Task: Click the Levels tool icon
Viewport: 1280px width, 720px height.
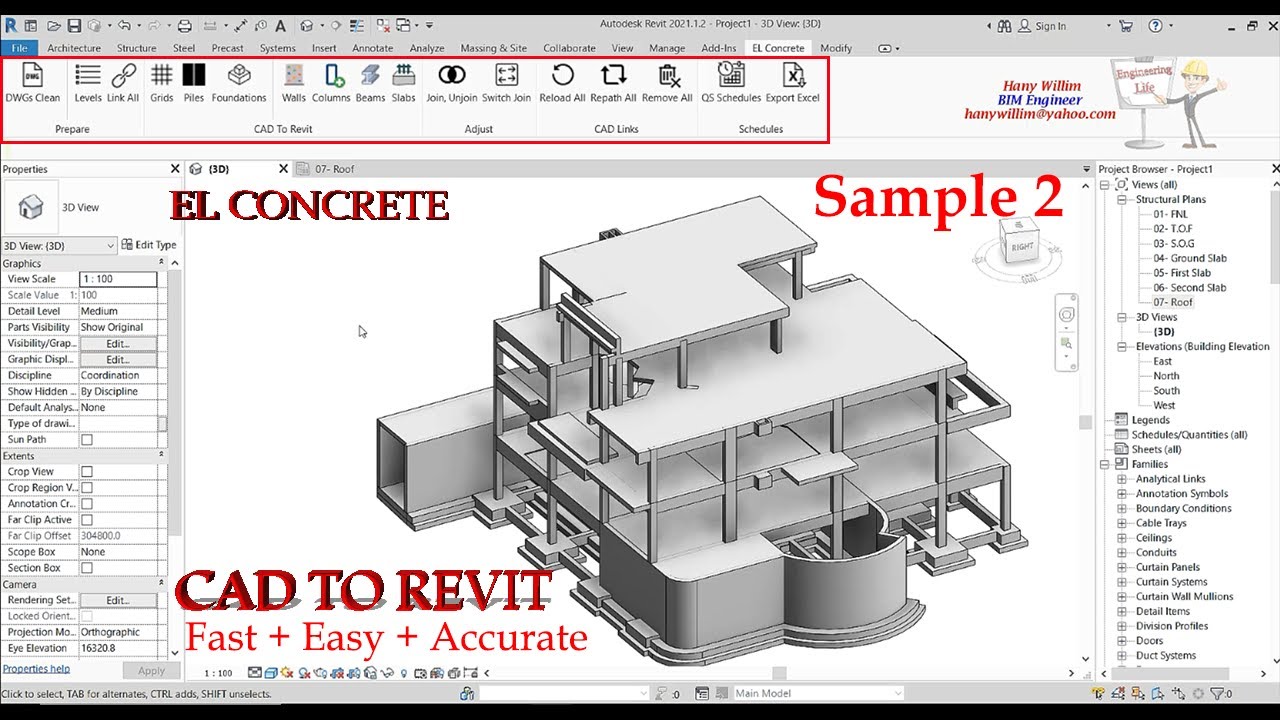Action: (x=88, y=75)
